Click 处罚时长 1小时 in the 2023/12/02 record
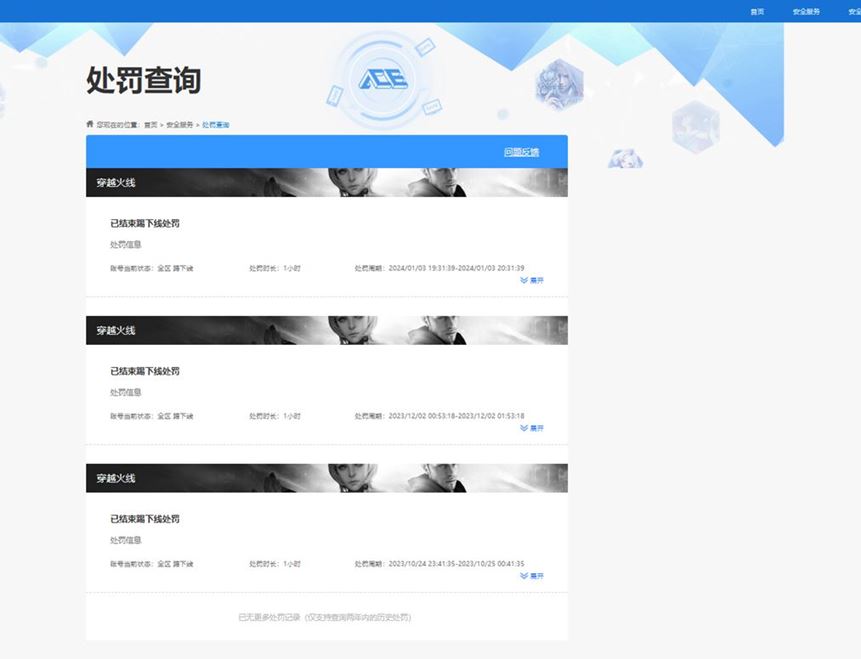 [275, 416]
